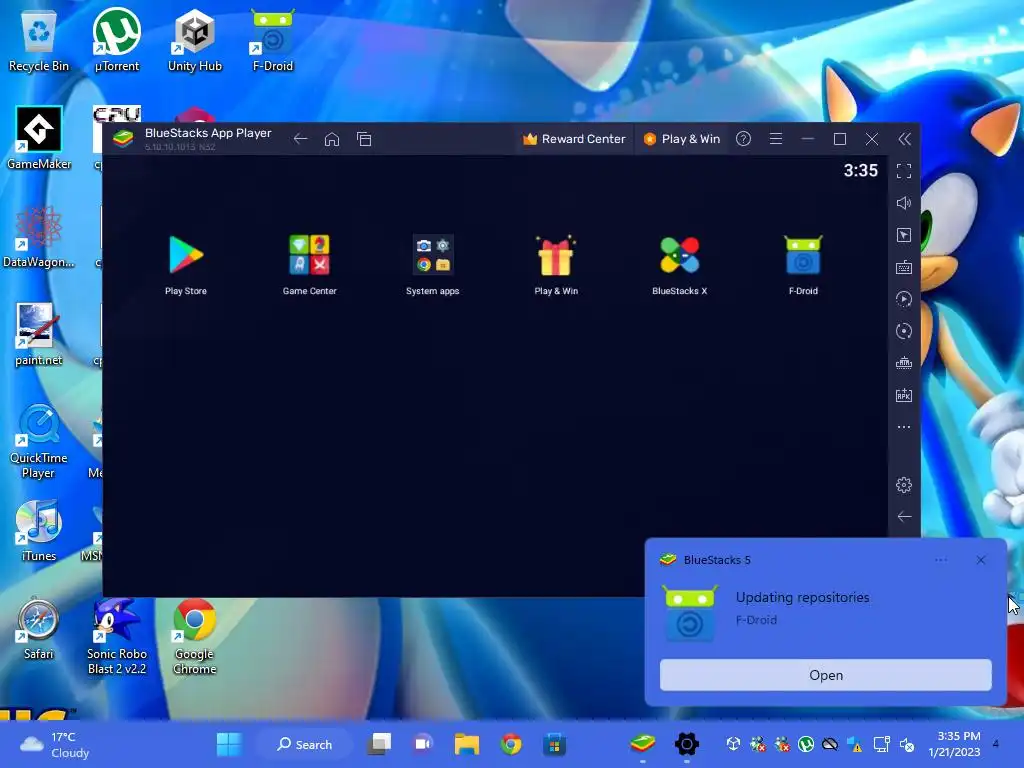This screenshot has height=768, width=1024.
Task: Open recent apps multi-window icon
Action: 364,139
